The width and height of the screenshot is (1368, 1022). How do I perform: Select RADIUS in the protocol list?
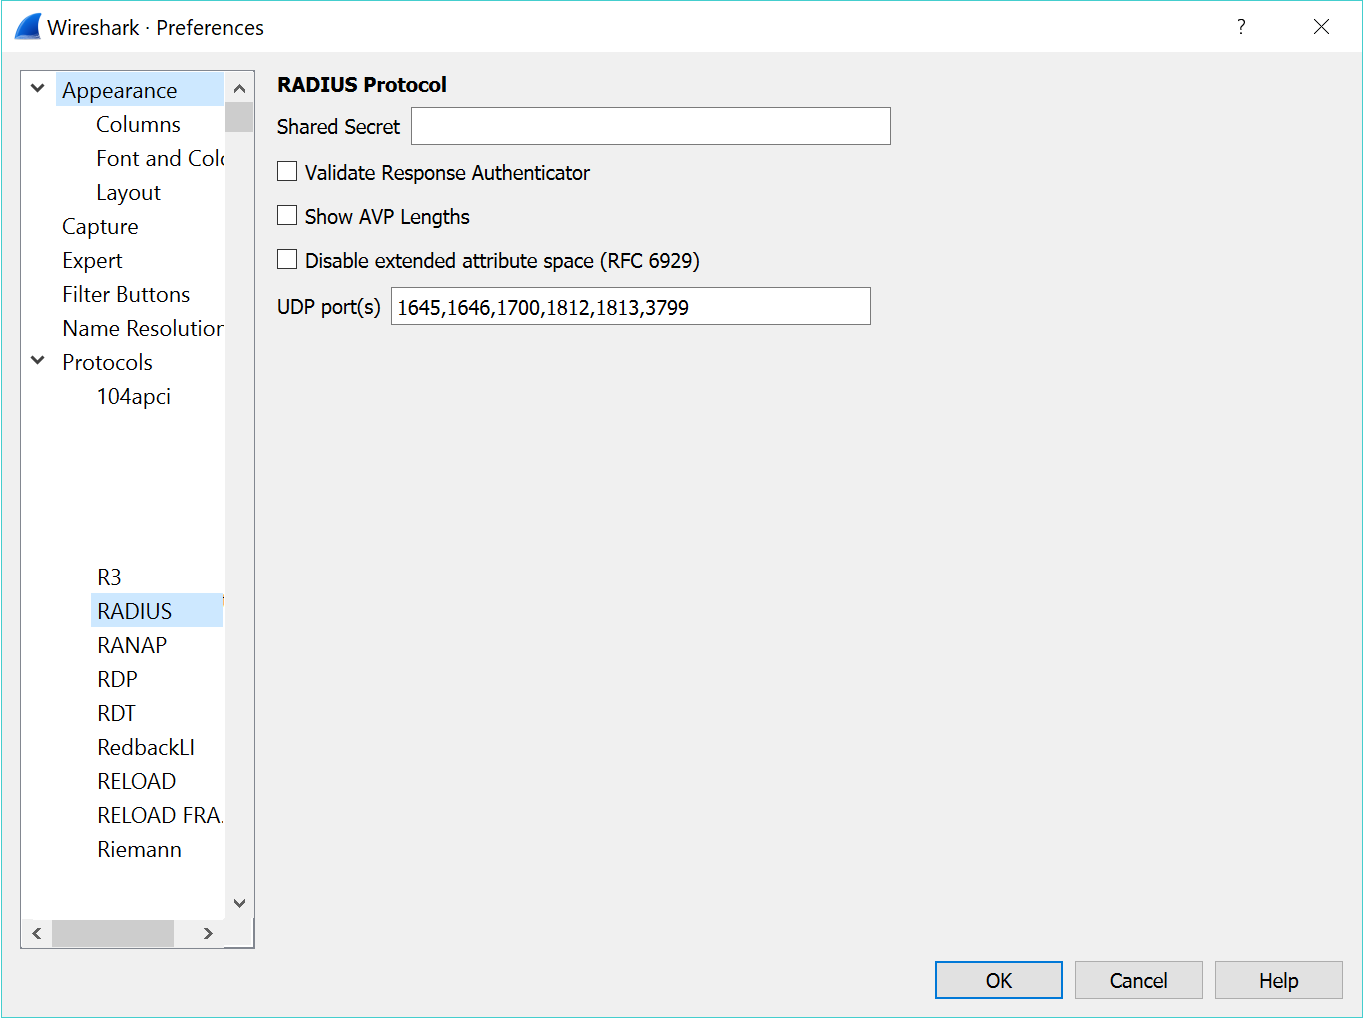[x=135, y=611]
